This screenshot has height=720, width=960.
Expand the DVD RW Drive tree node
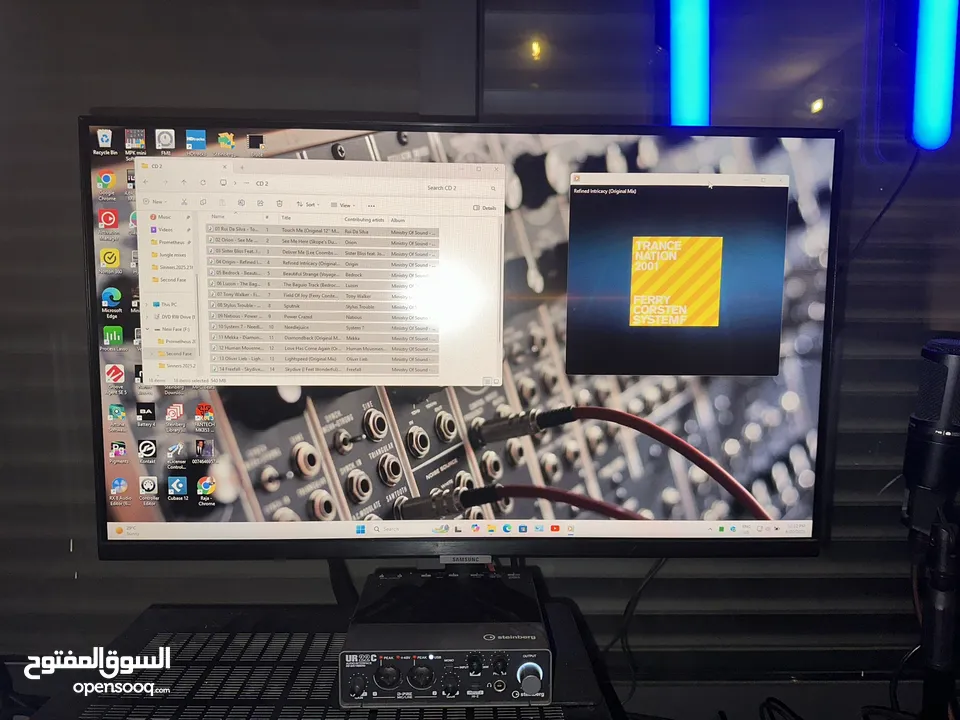point(148,317)
